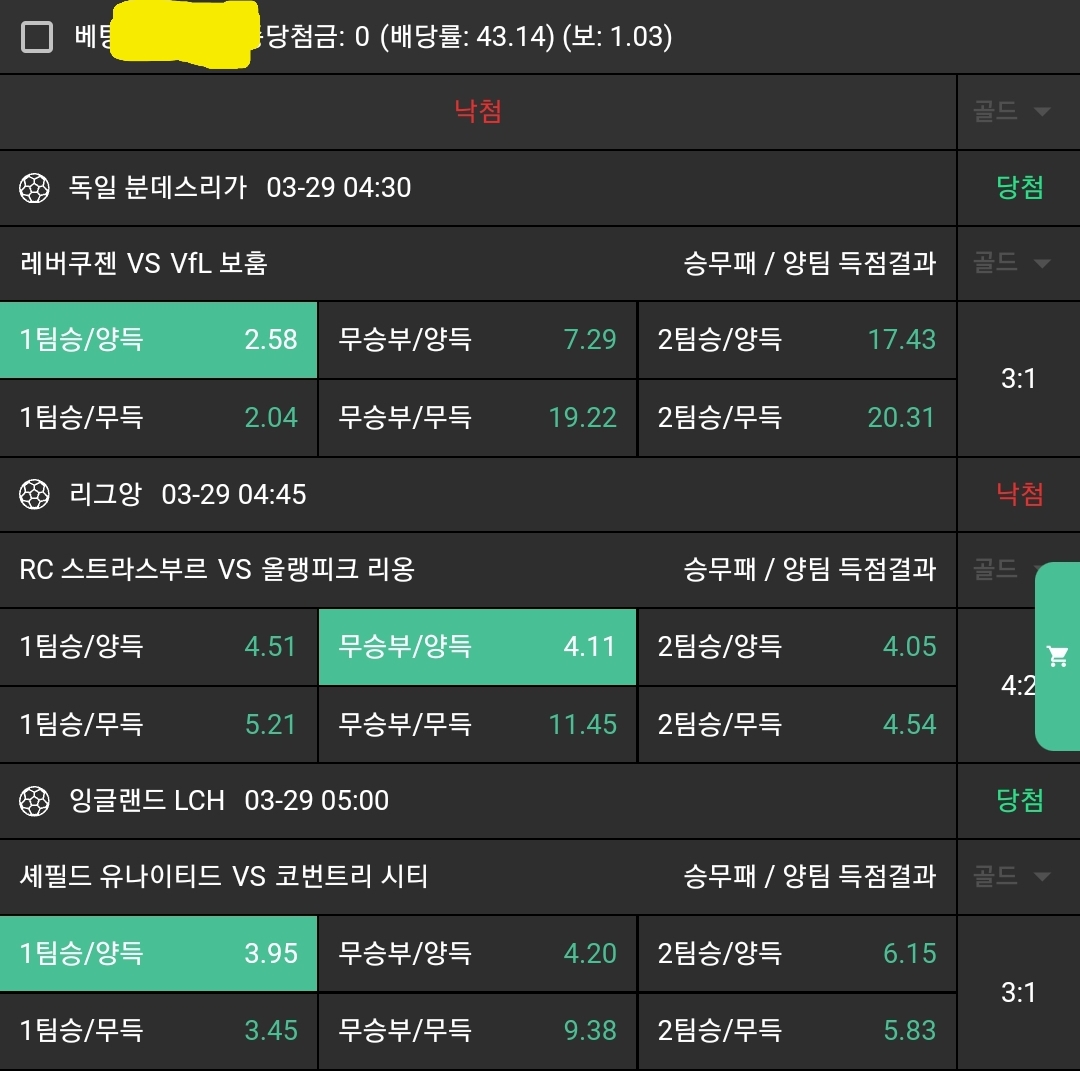Screen dimensions: 1080x1071
Task: Choose 1팀승/무득 at odds 5.21
Action: (158, 723)
